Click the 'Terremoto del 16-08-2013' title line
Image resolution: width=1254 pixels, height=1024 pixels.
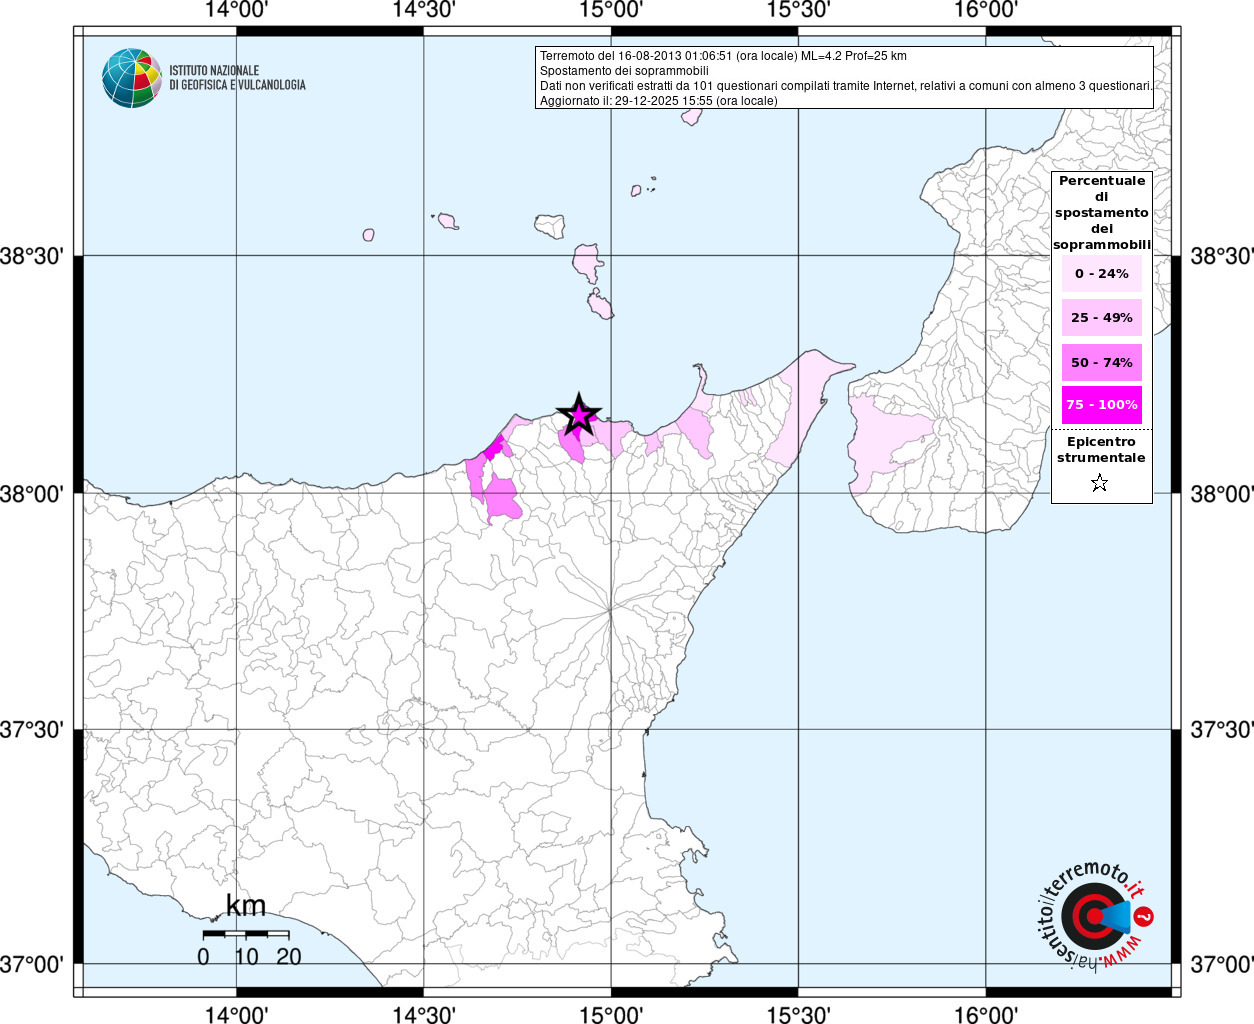723,56
